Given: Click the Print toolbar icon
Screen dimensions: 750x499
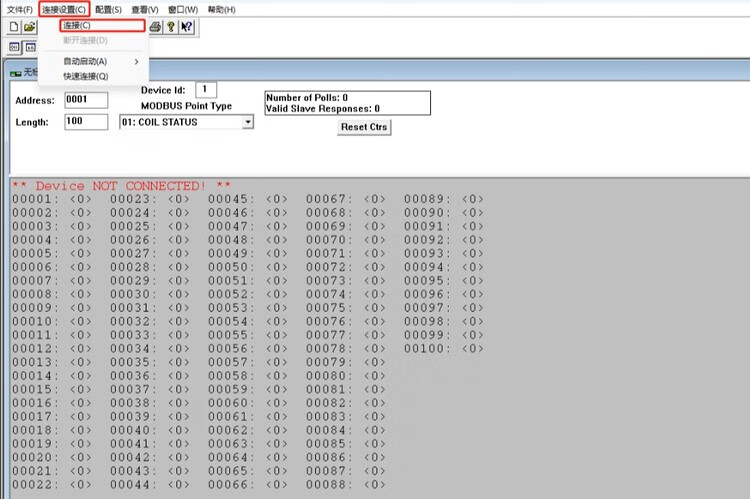Looking at the screenshot, I should point(156,27).
